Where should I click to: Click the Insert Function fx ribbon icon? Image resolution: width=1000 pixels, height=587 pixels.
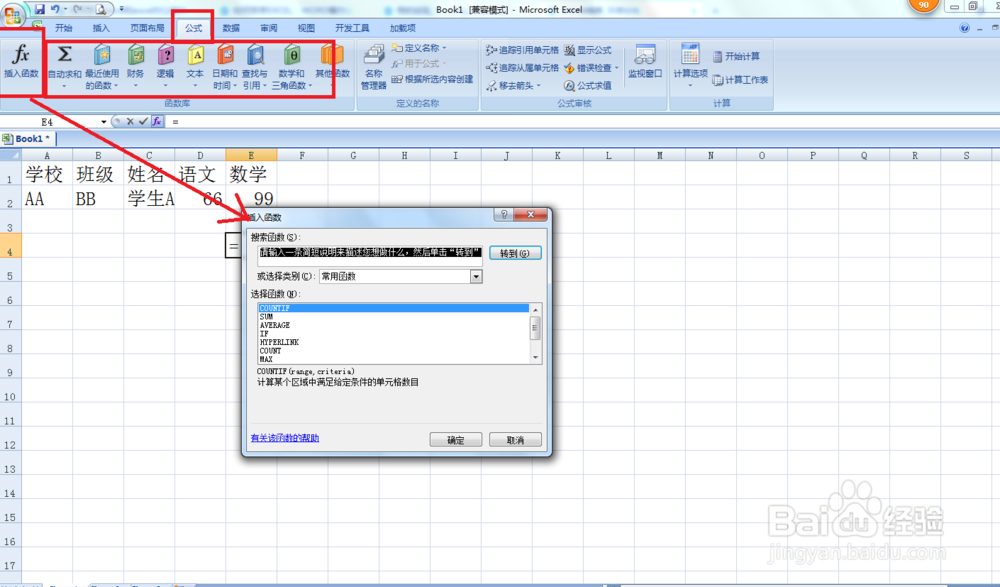(x=21, y=54)
